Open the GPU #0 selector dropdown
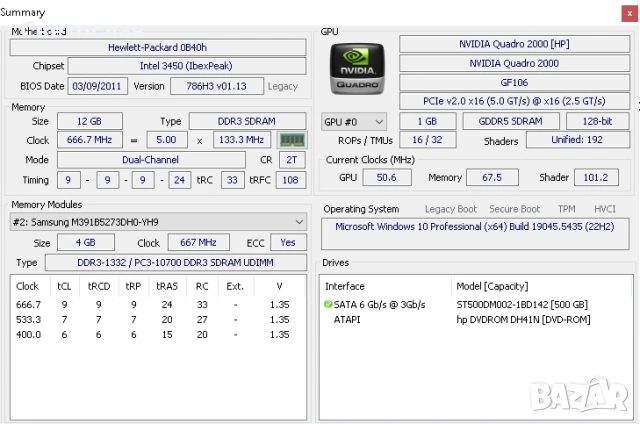The image size is (640, 424). (x=353, y=122)
